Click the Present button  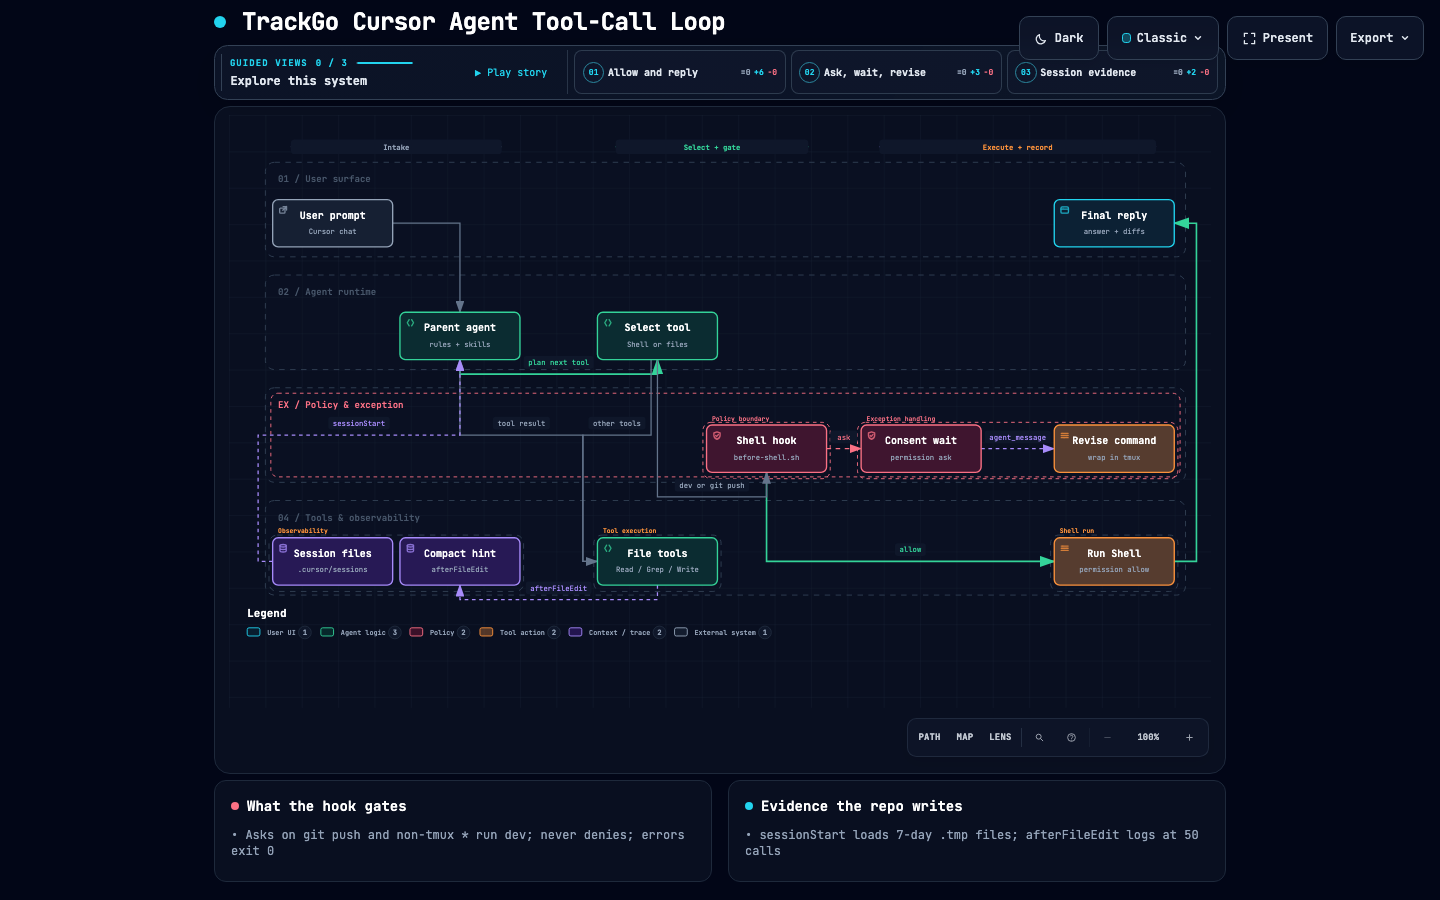click(1277, 38)
